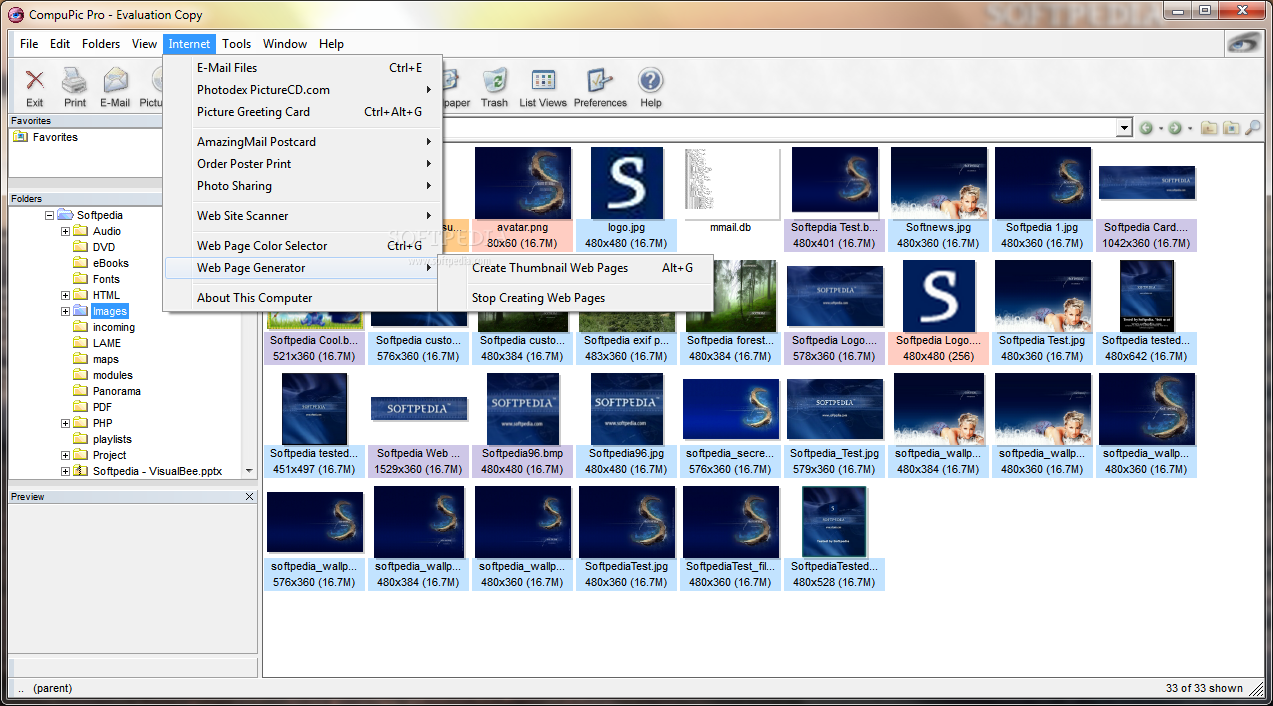Screen dimensions: 1273x706
Task: Click the green forward arrow icon
Action: click(x=1175, y=128)
